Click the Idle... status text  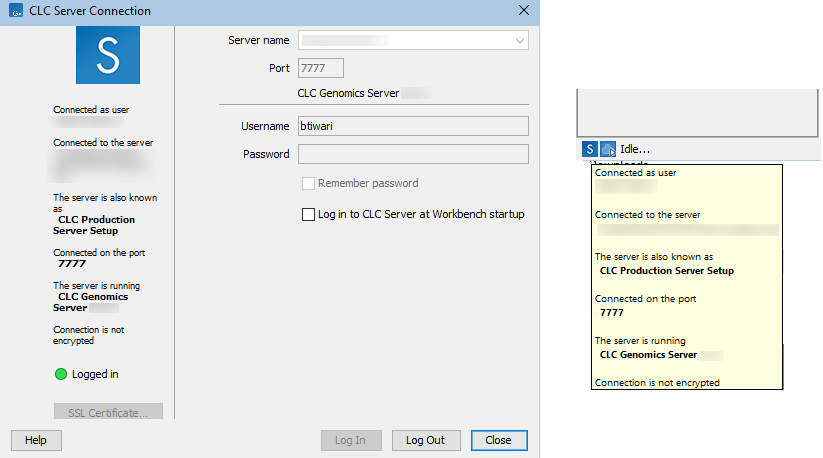(635, 149)
